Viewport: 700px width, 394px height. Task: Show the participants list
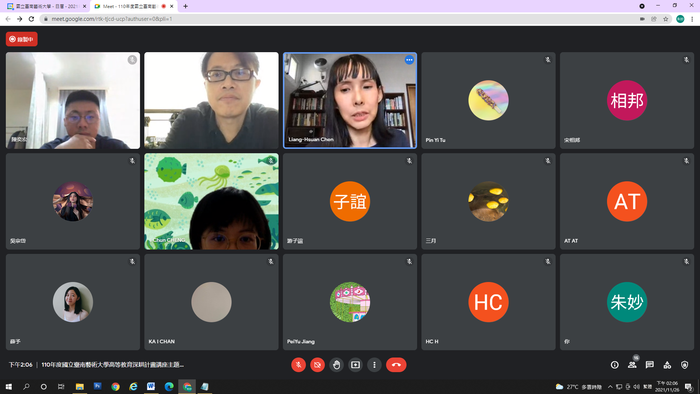(632, 365)
